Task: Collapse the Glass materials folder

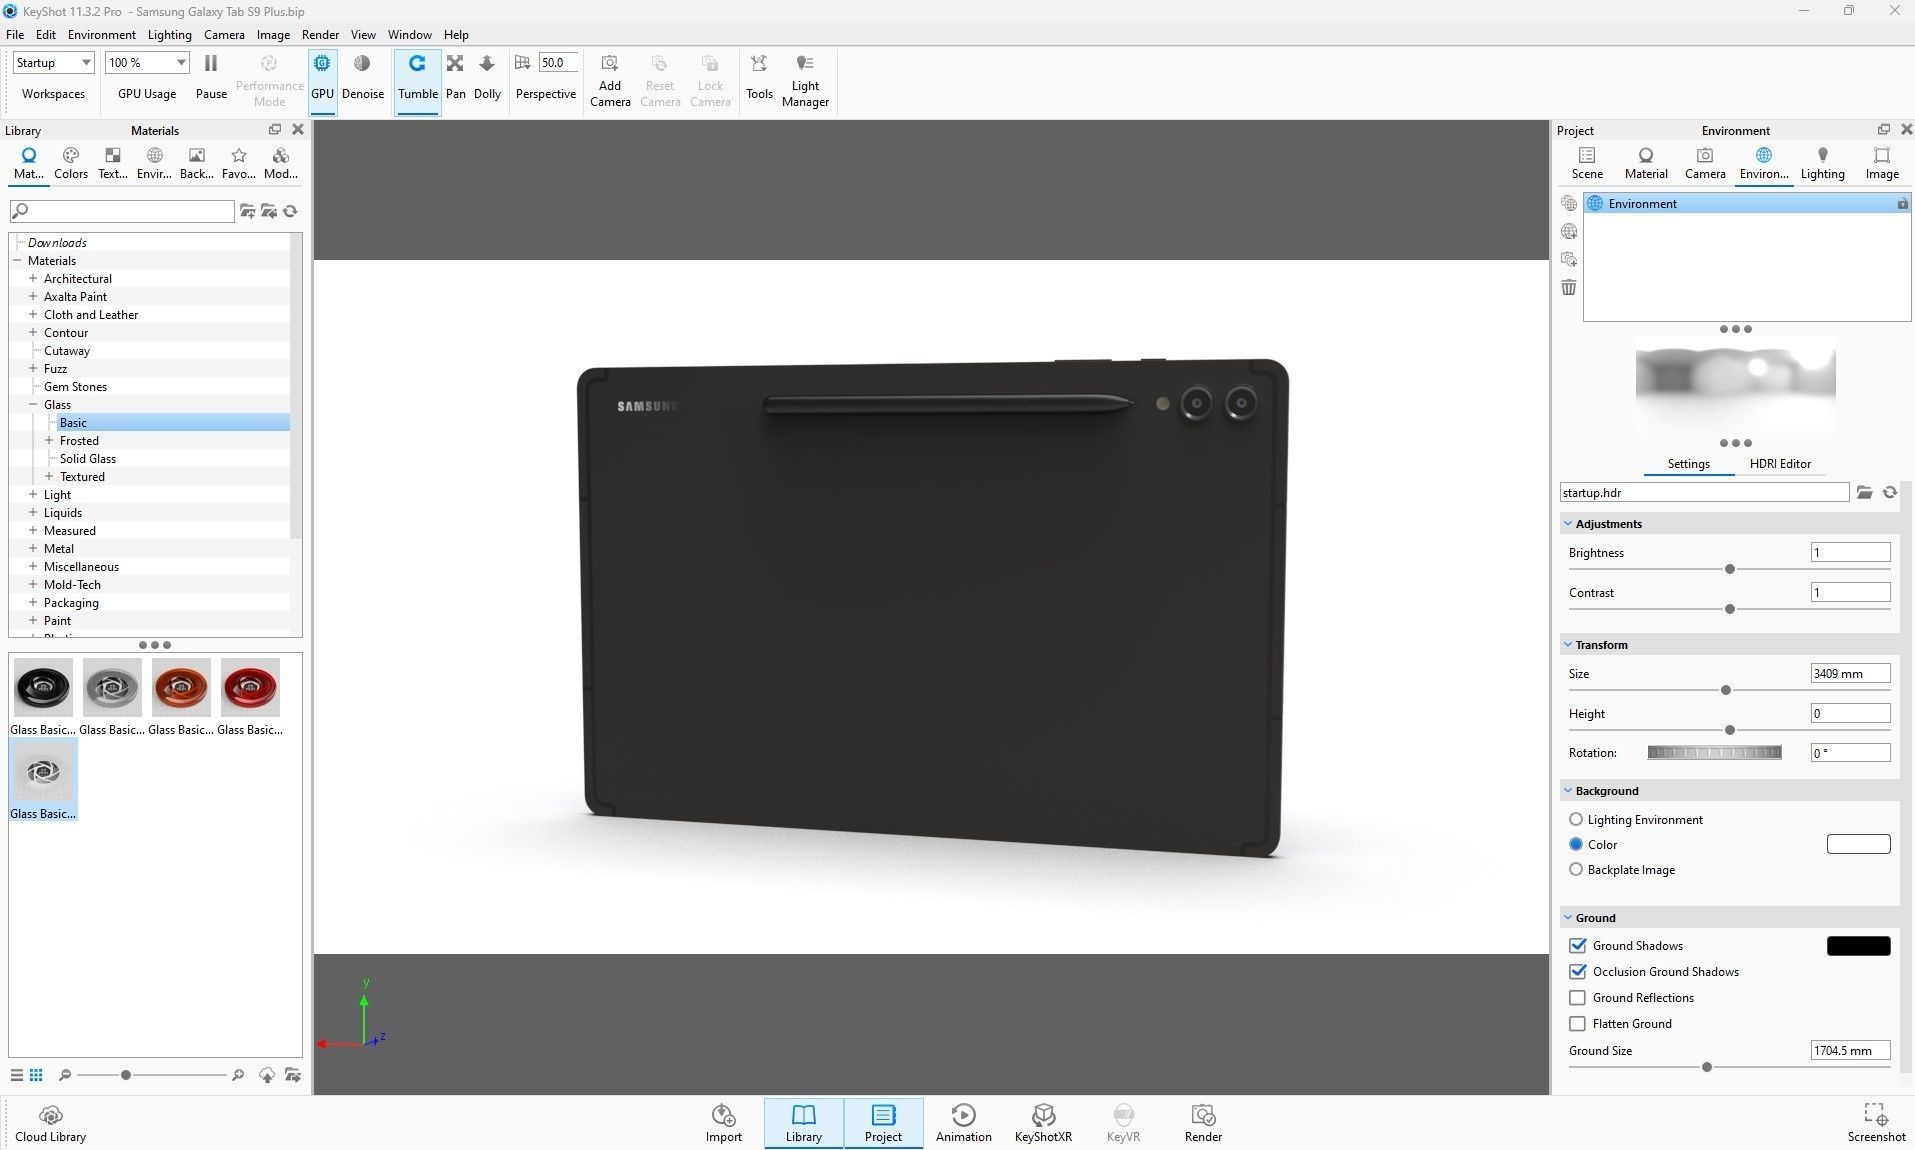Action: coord(33,404)
